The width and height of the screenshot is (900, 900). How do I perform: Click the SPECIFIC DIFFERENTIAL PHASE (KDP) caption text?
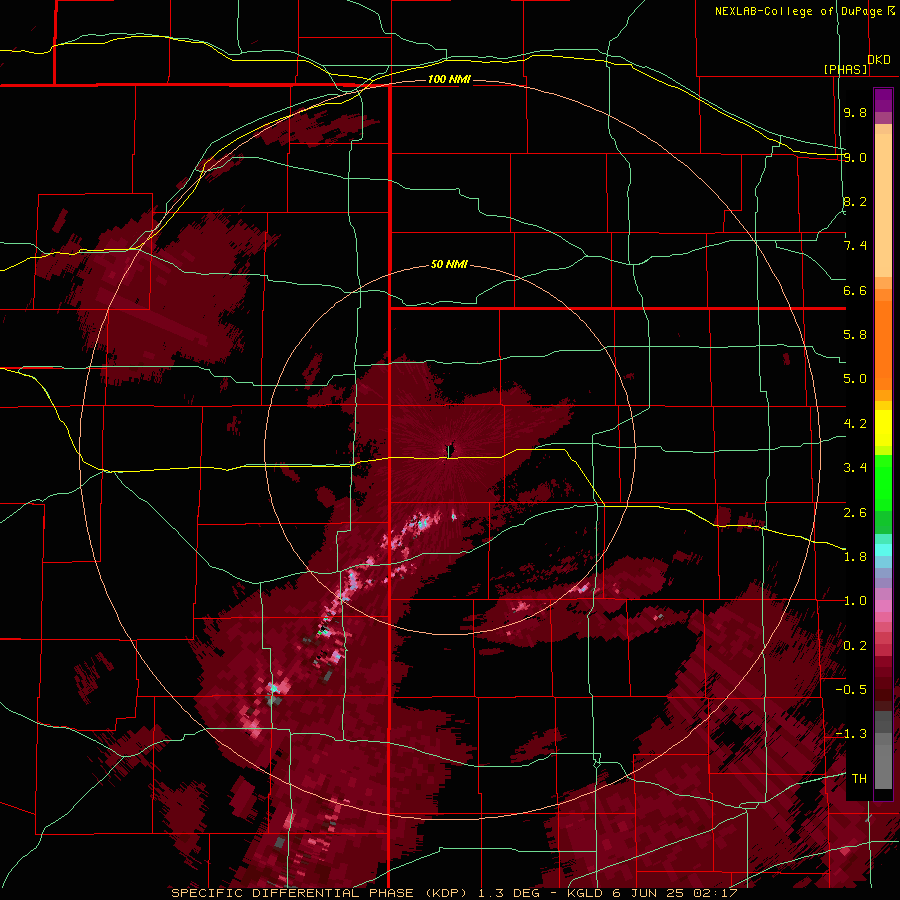pyautogui.click(x=320, y=893)
